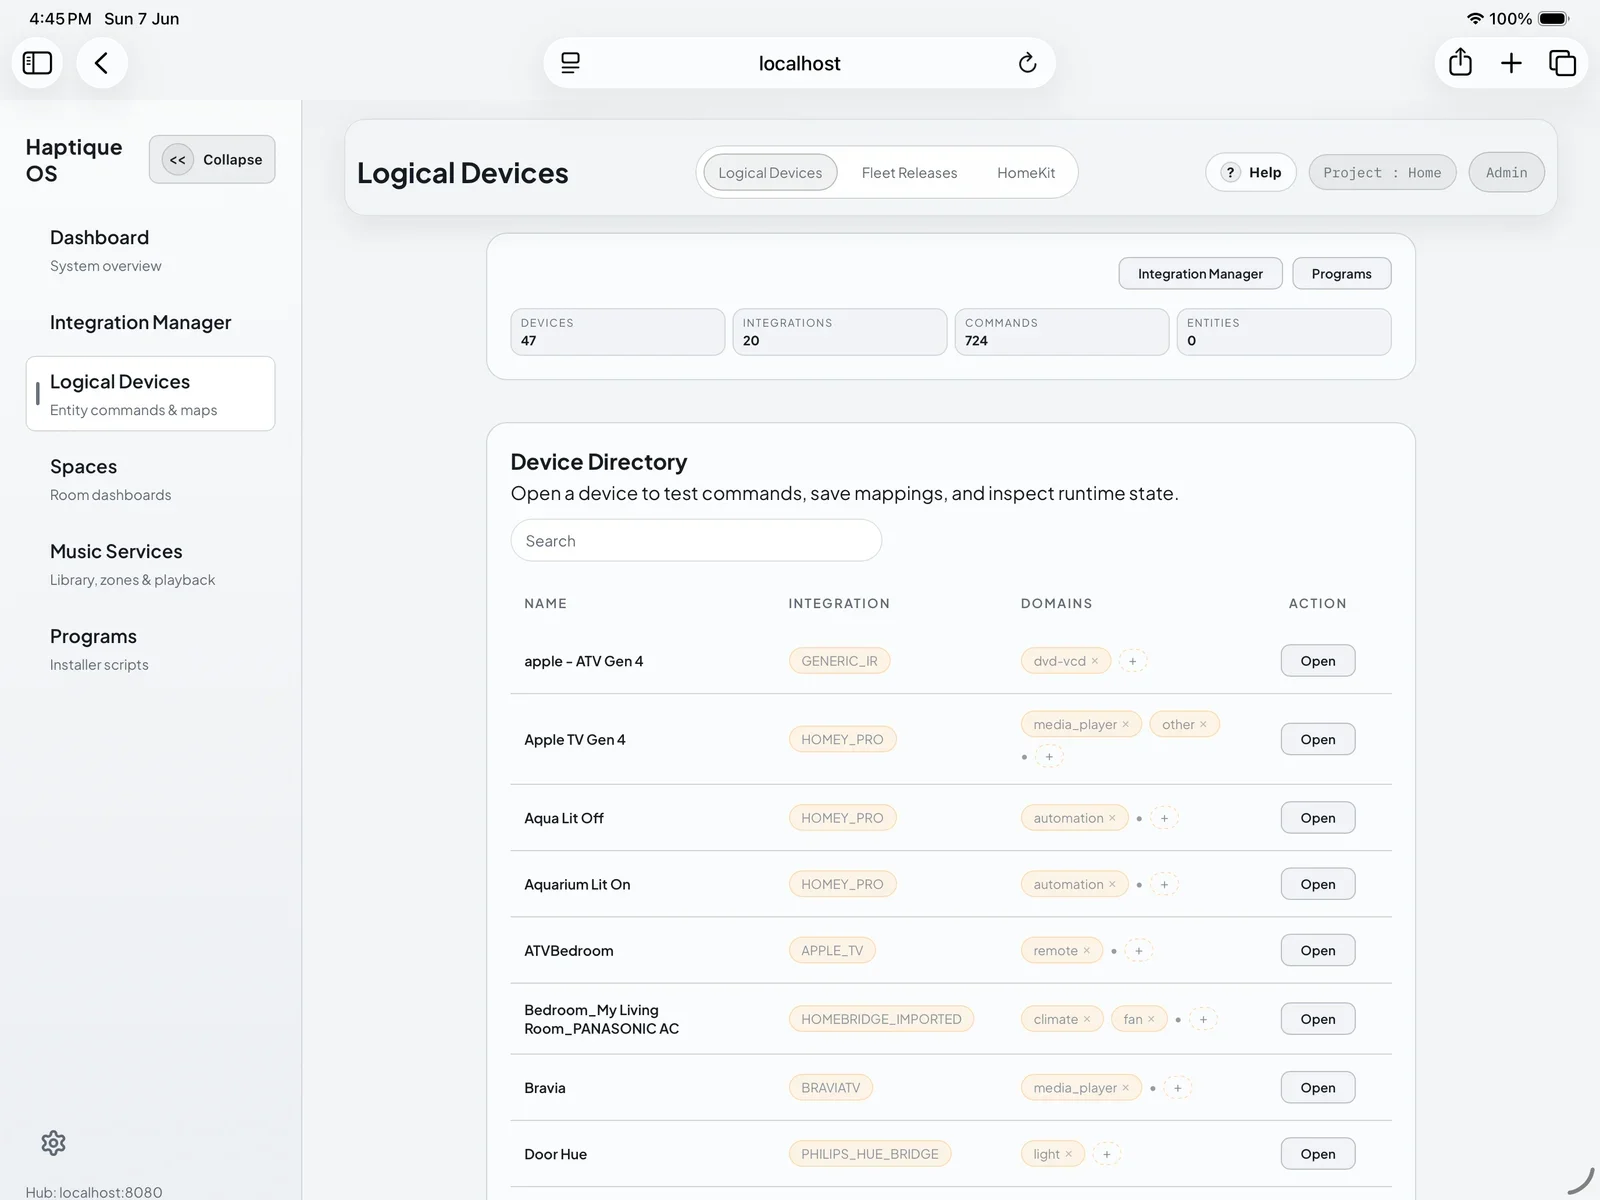Image resolution: width=1600 pixels, height=1200 pixels.
Task: Remove the 'other' domain from Apple TV Gen 4
Action: [x=1203, y=724]
